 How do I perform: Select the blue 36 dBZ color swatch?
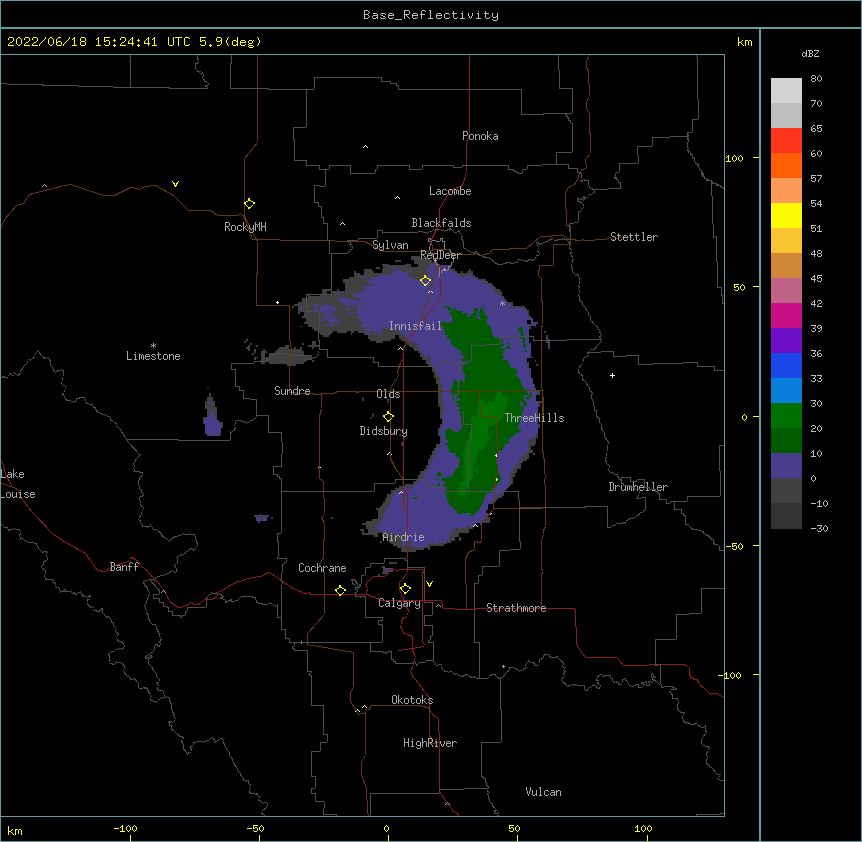coord(786,365)
